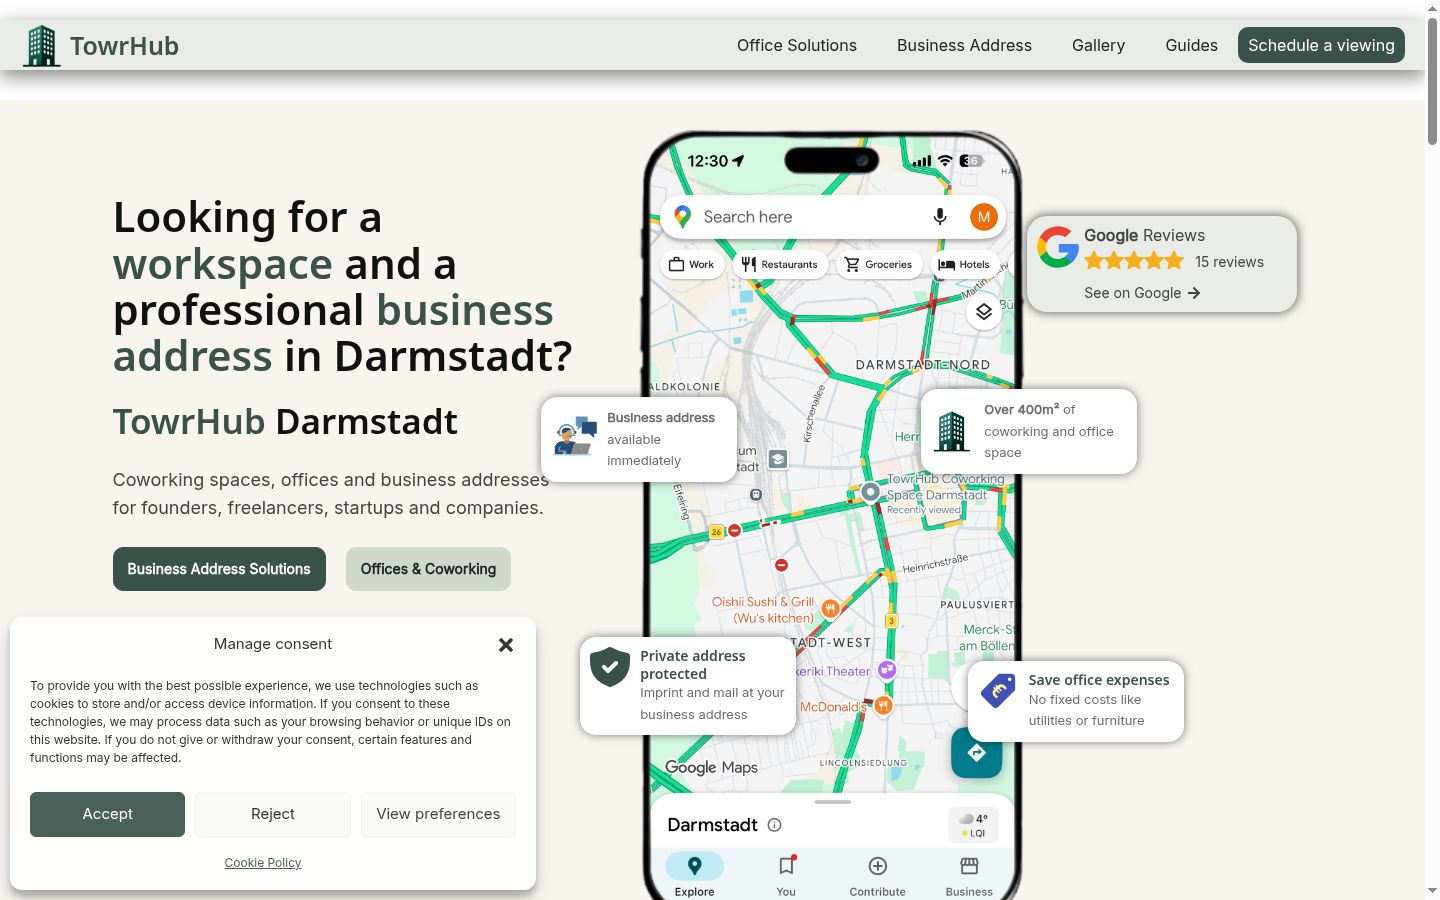1440x900 pixels.
Task: Accept the cookie consent
Action: pyautogui.click(x=107, y=814)
